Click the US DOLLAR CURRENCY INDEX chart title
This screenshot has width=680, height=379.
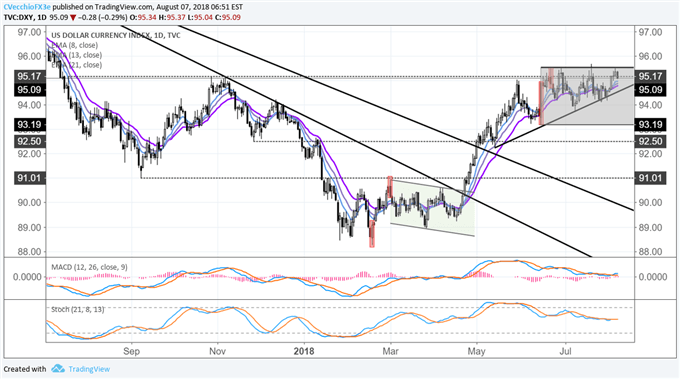coord(116,36)
